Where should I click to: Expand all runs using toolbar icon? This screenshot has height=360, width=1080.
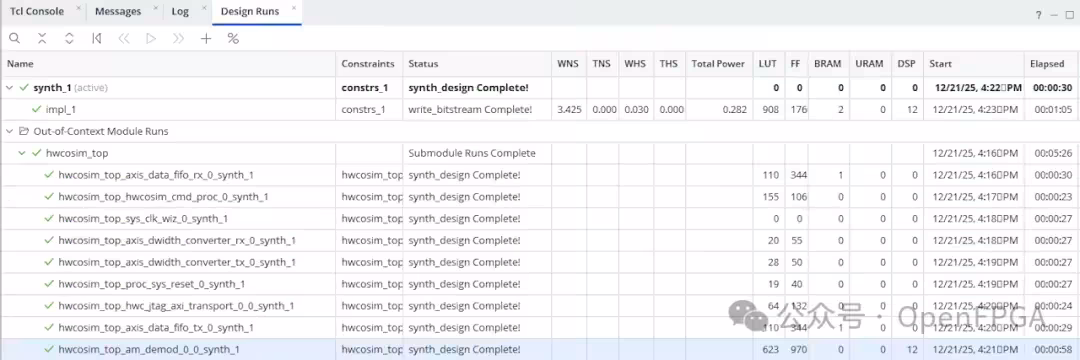tap(69, 39)
